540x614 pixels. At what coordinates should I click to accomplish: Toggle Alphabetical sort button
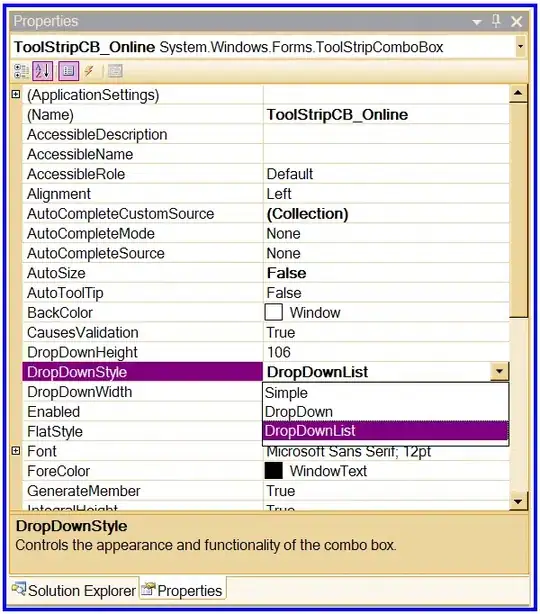(43, 71)
